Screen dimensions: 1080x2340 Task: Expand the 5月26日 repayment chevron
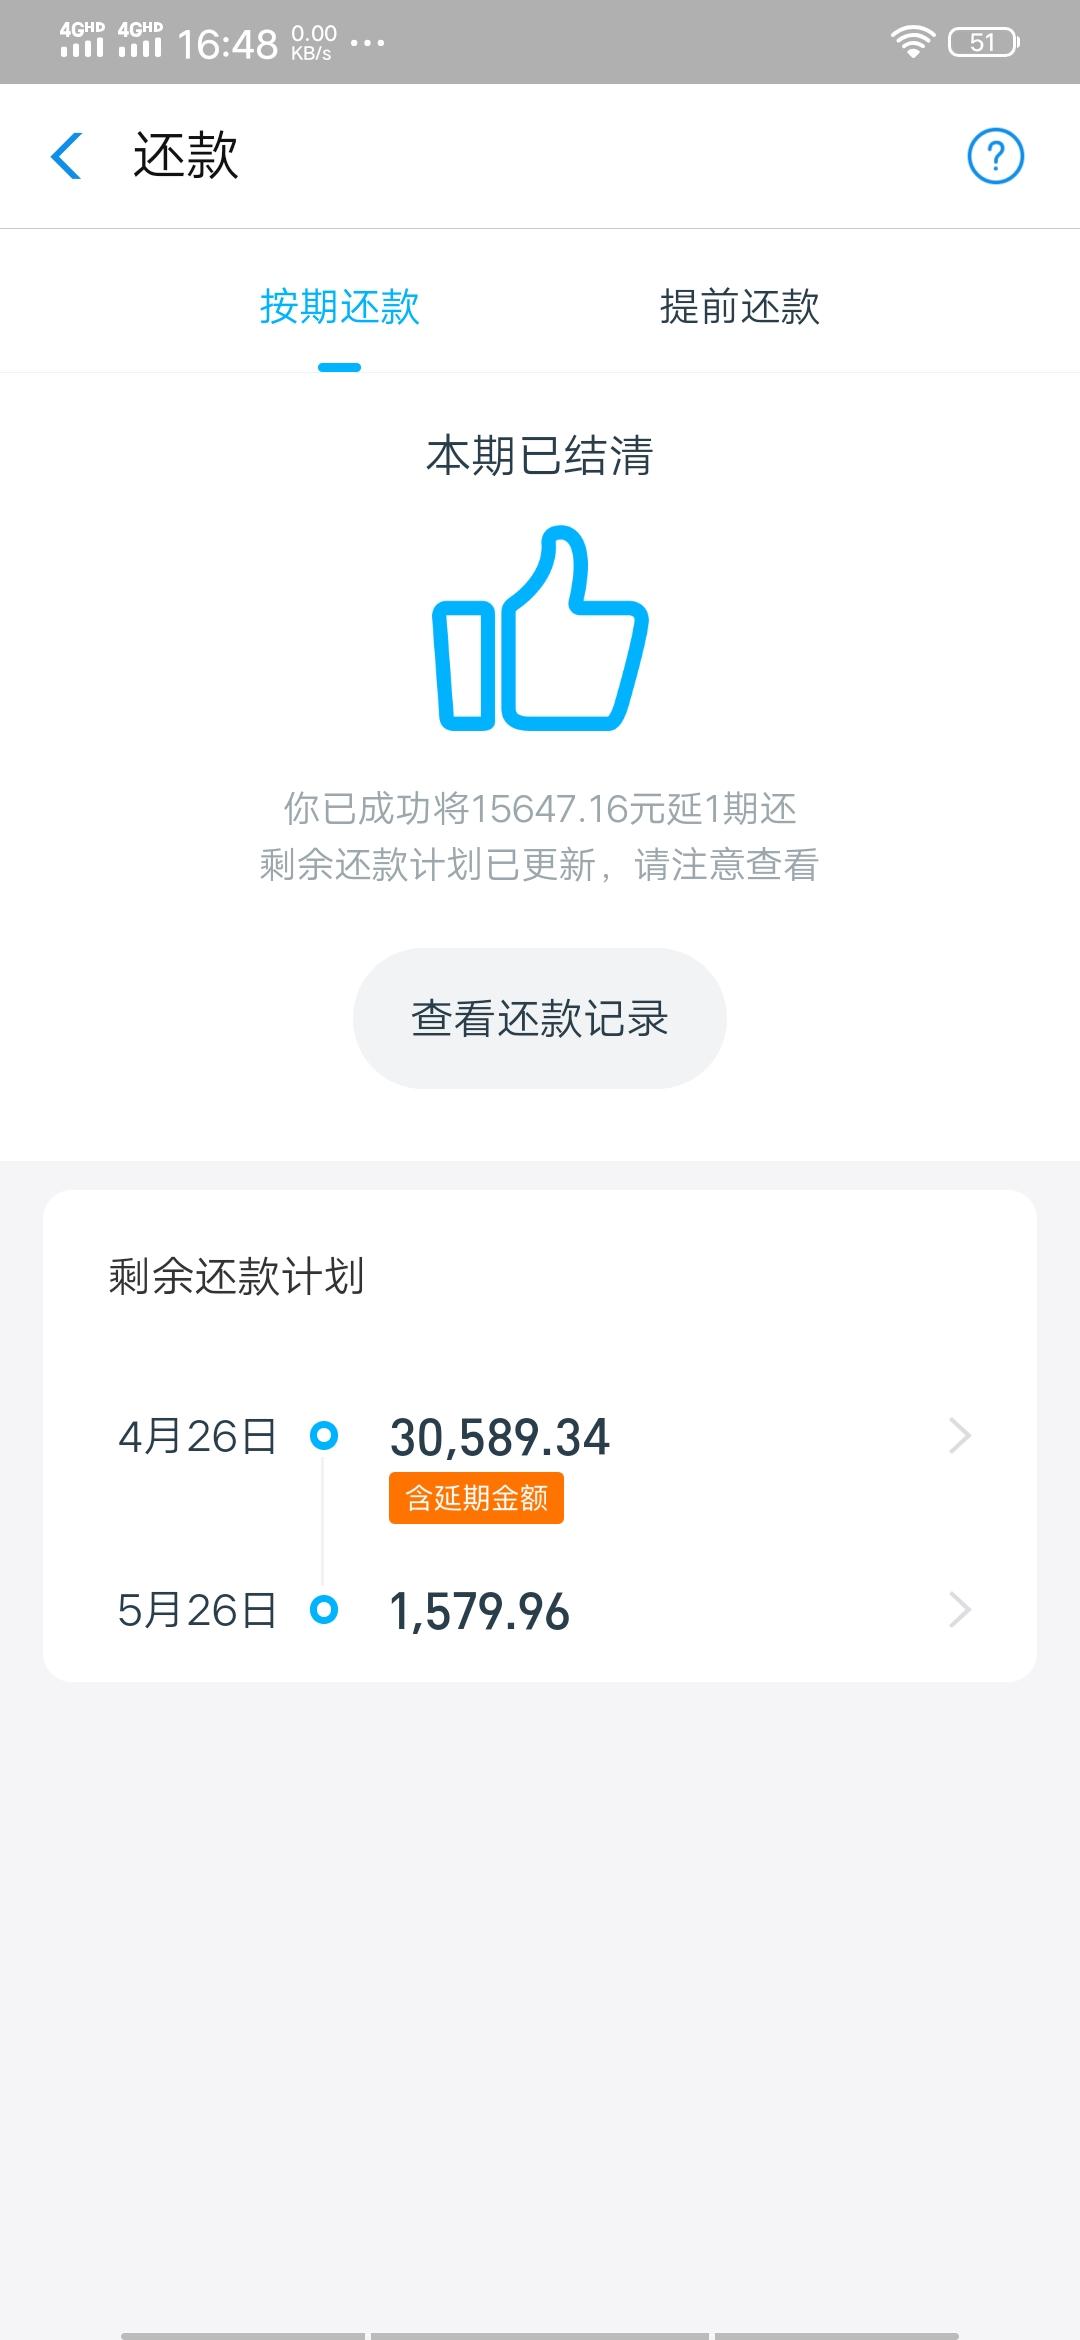[960, 1610]
